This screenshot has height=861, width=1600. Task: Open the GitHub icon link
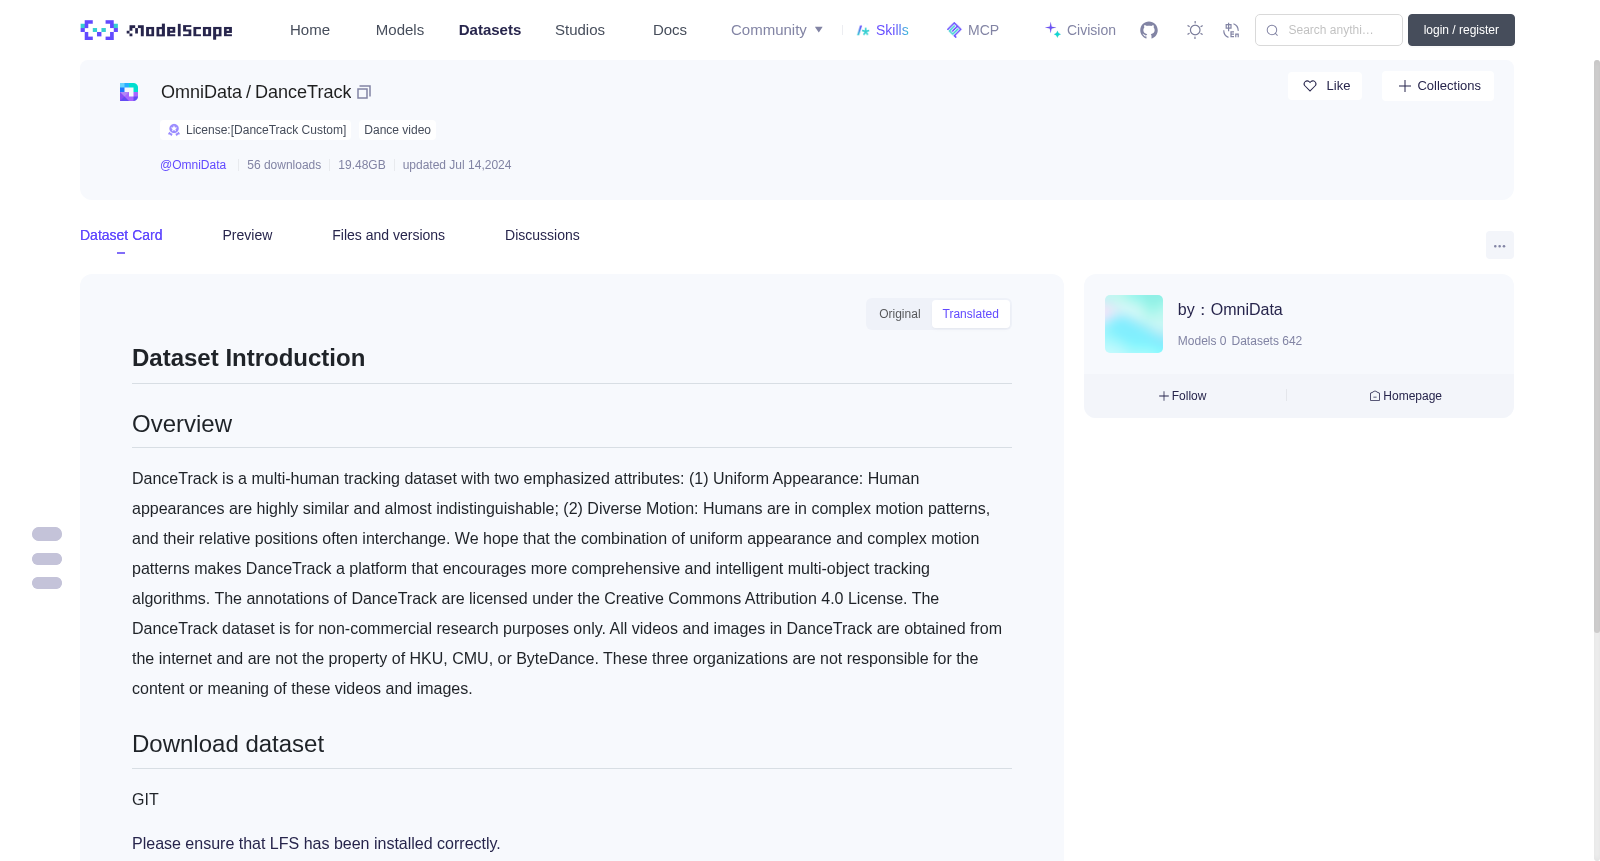1149,30
